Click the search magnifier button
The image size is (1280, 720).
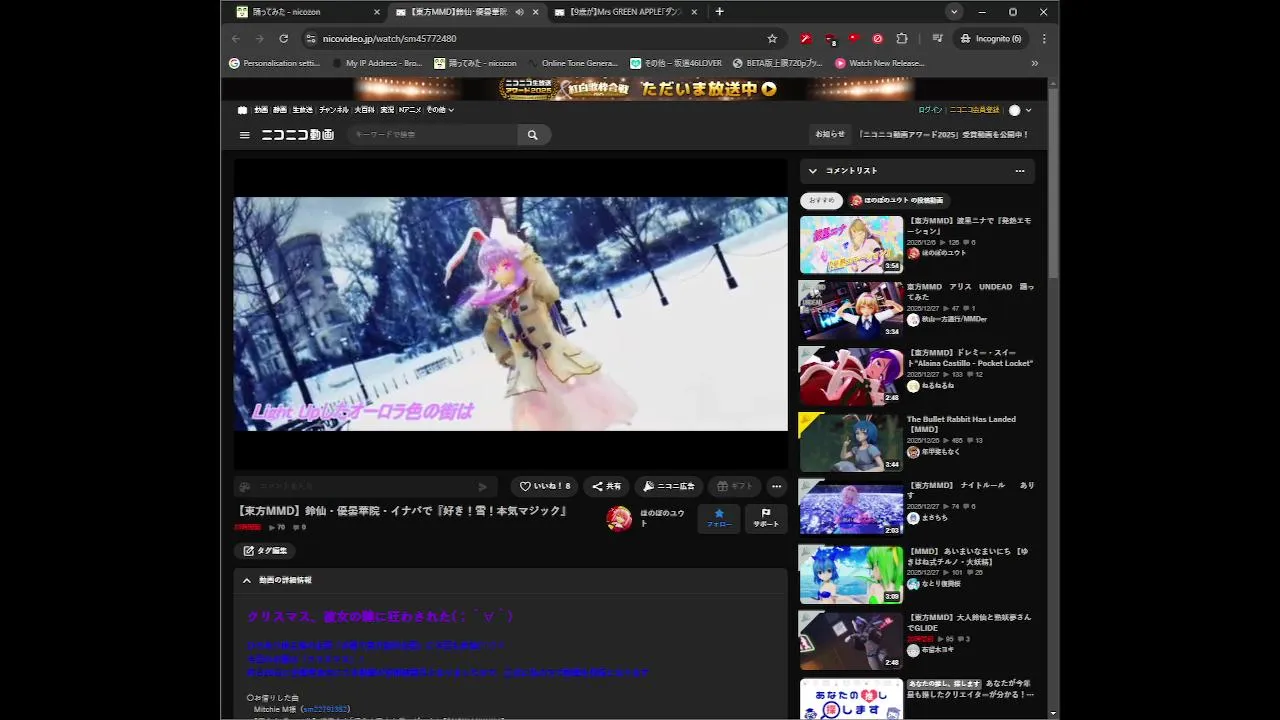click(x=533, y=135)
